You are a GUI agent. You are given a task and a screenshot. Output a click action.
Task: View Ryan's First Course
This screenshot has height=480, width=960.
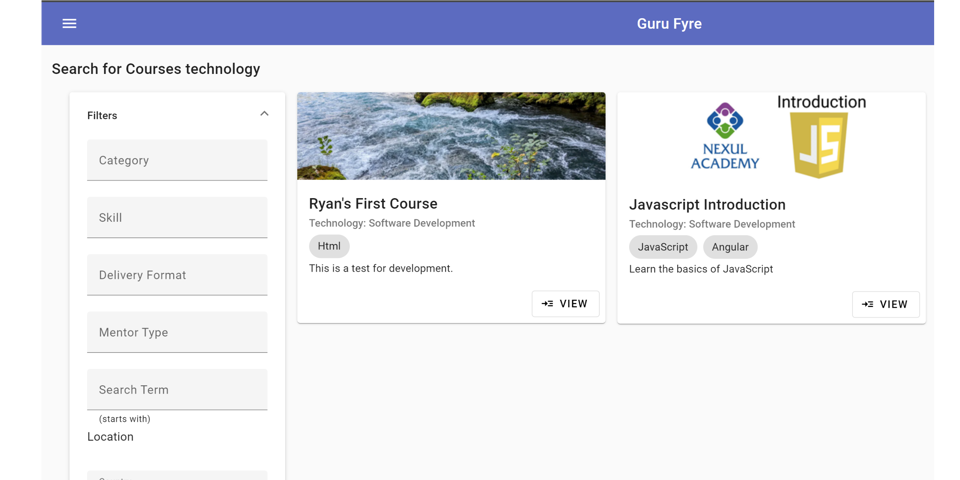coord(565,304)
